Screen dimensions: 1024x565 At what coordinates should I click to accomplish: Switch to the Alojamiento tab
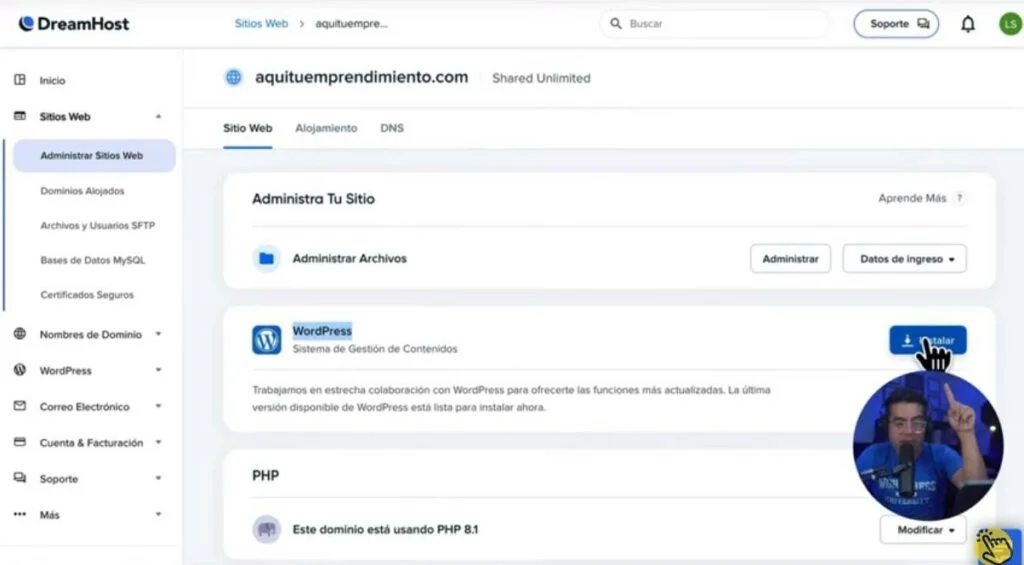[x=326, y=128]
